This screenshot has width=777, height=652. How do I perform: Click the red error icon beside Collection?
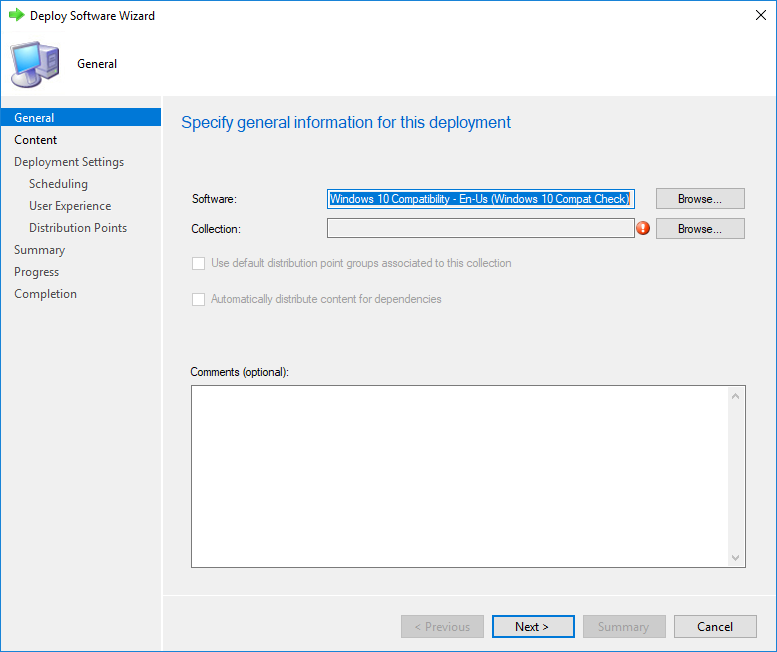click(643, 228)
